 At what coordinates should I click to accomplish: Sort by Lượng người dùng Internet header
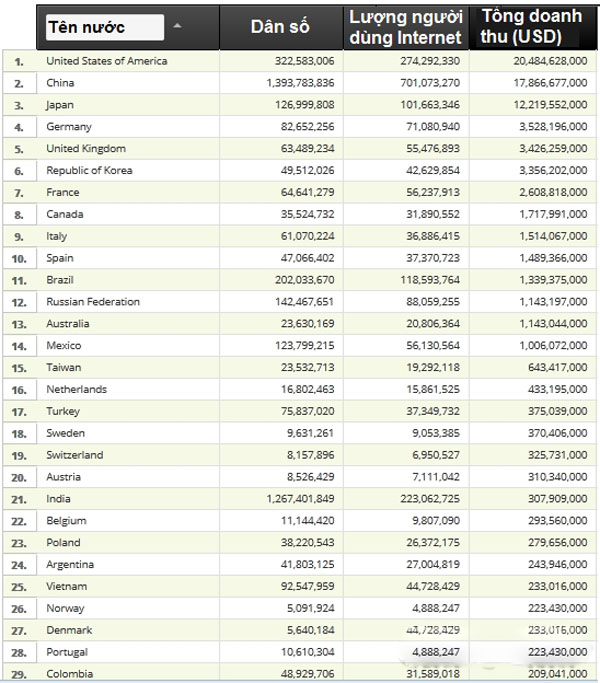[x=405, y=27]
